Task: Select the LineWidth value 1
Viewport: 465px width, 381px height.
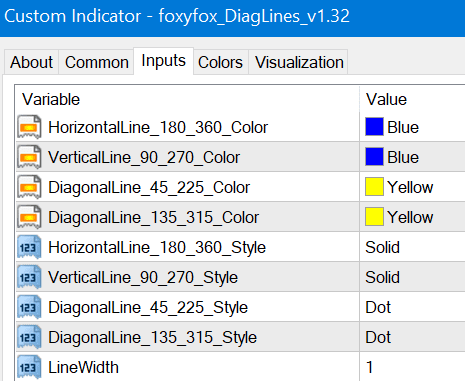Action: (x=369, y=367)
